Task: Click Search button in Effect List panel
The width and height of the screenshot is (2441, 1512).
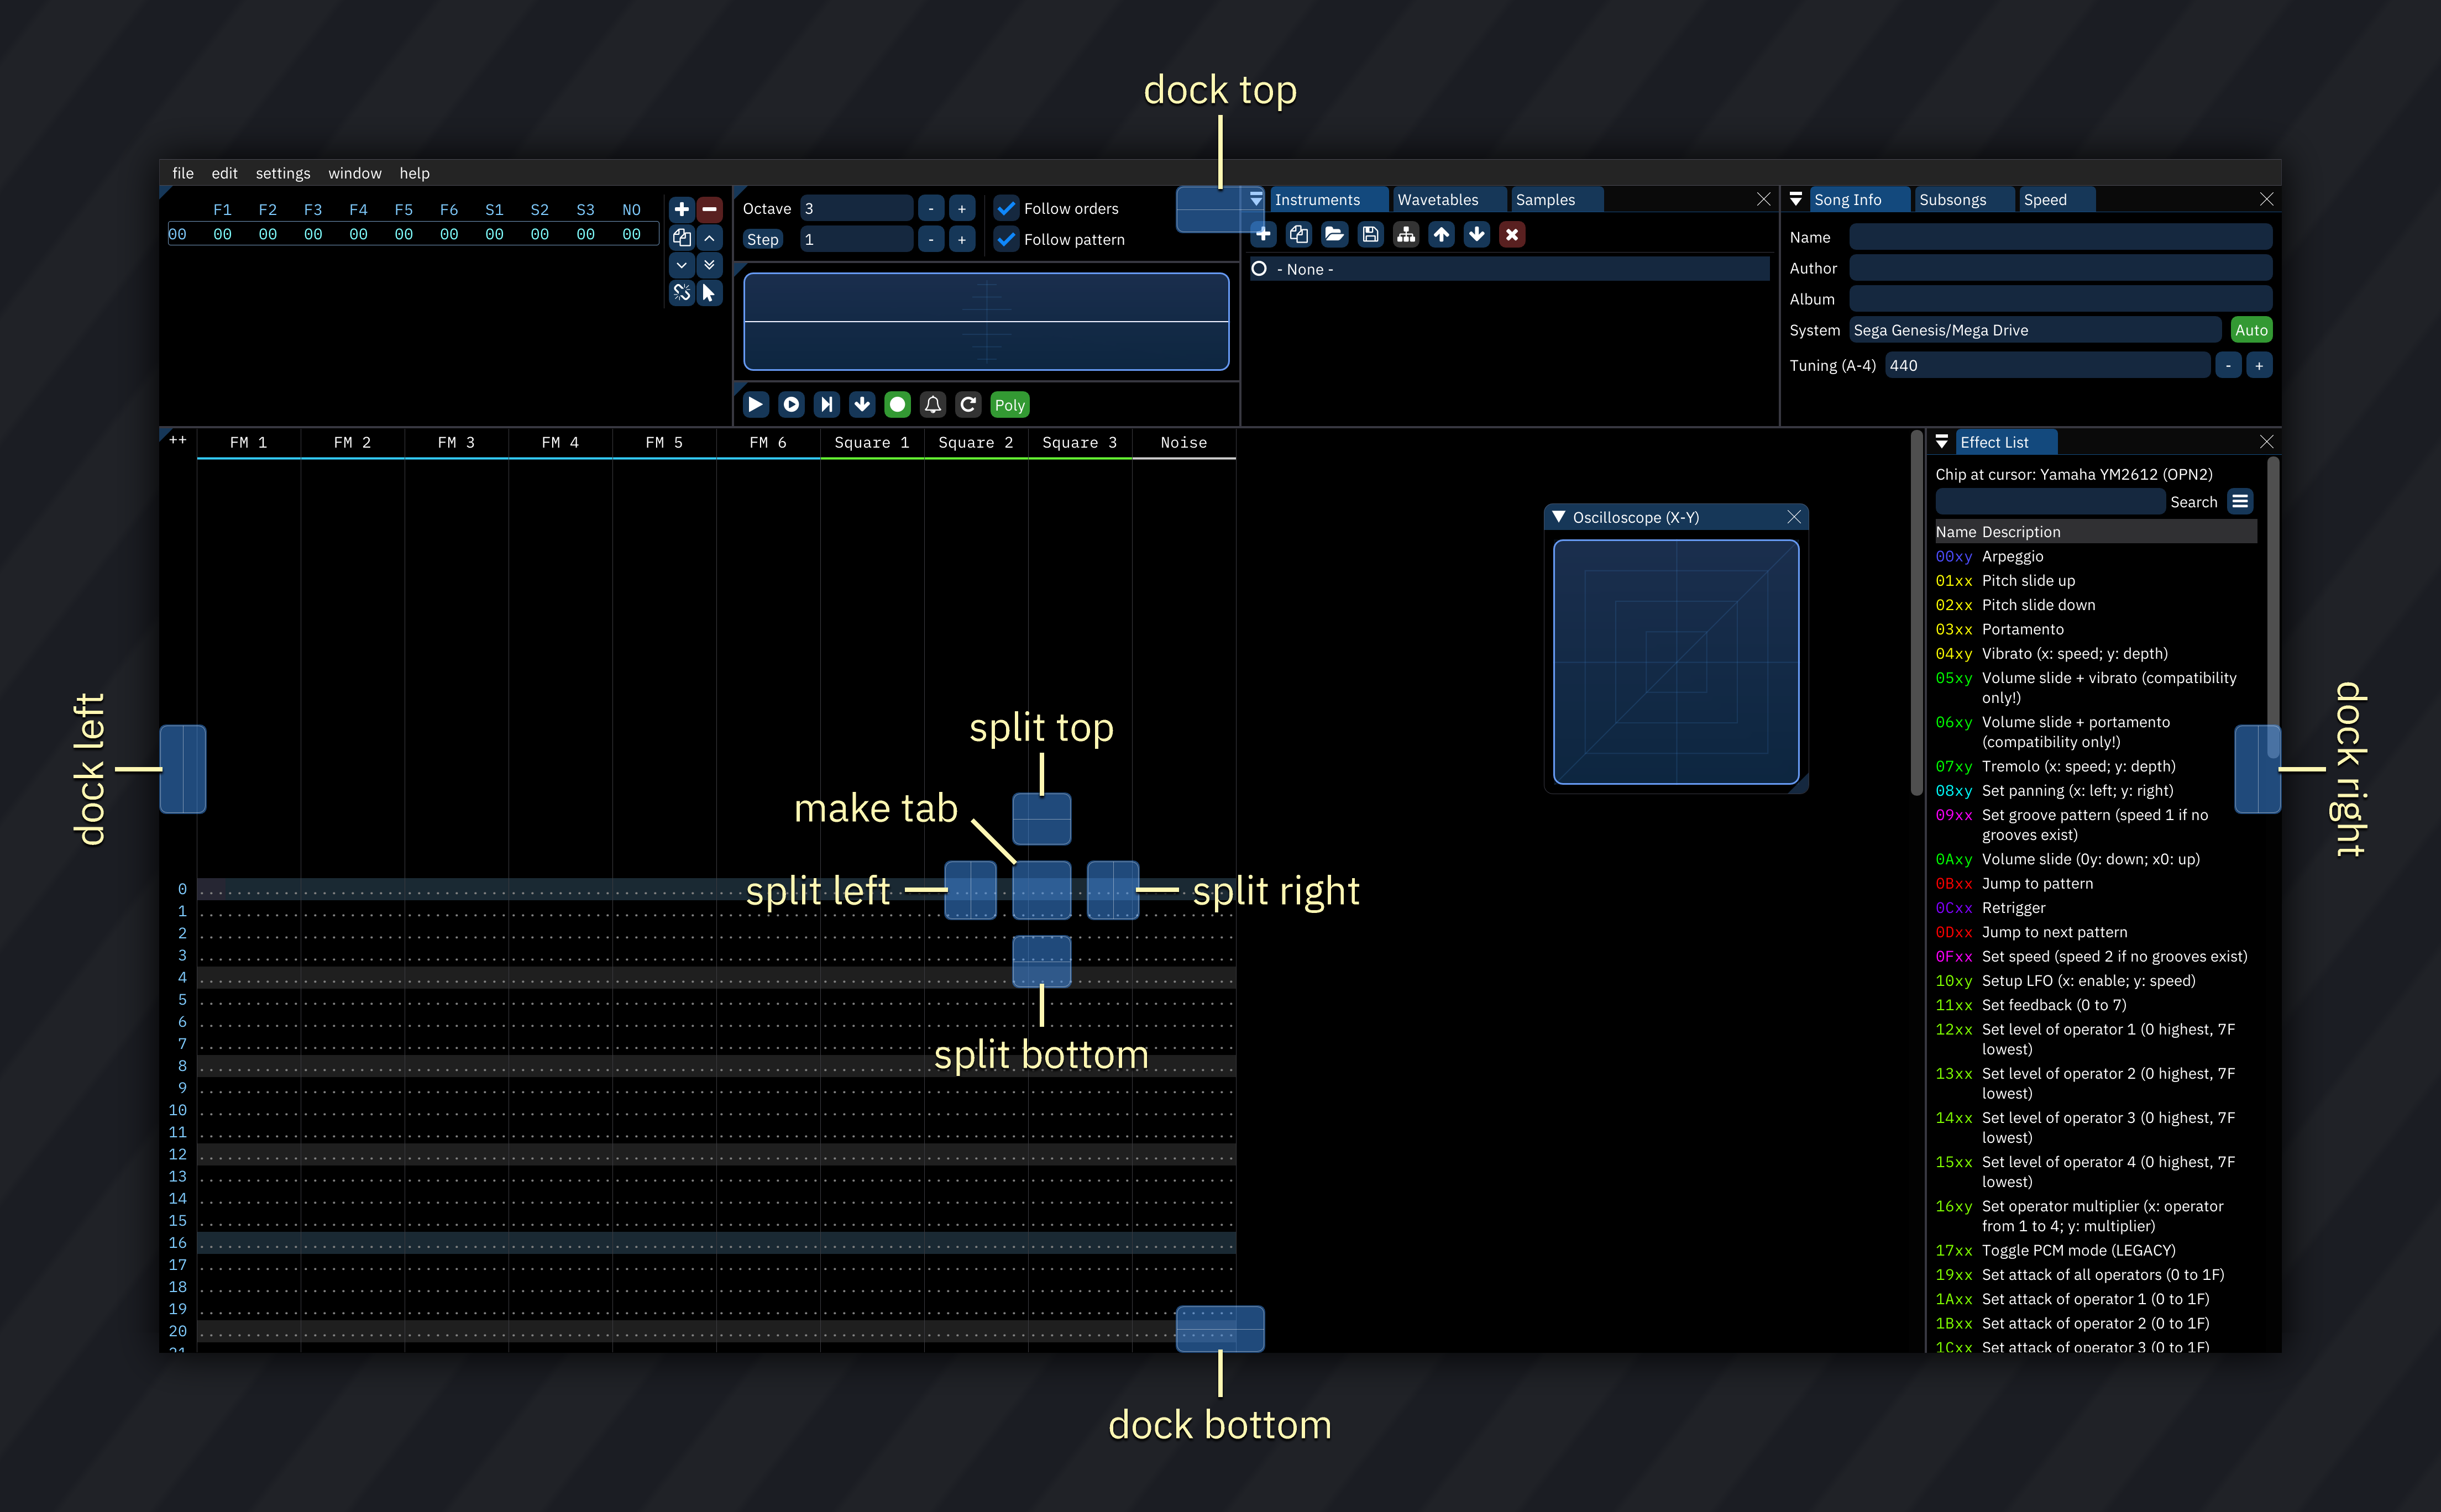Action: point(2193,502)
